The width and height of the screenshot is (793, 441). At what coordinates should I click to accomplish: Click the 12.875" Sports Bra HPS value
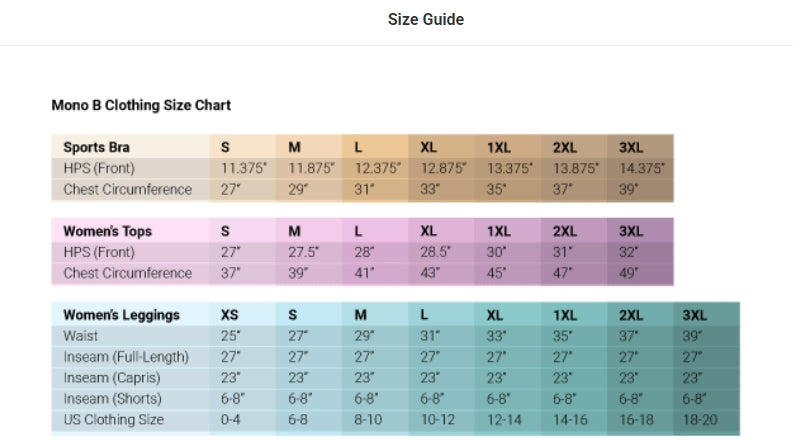pos(443,168)
